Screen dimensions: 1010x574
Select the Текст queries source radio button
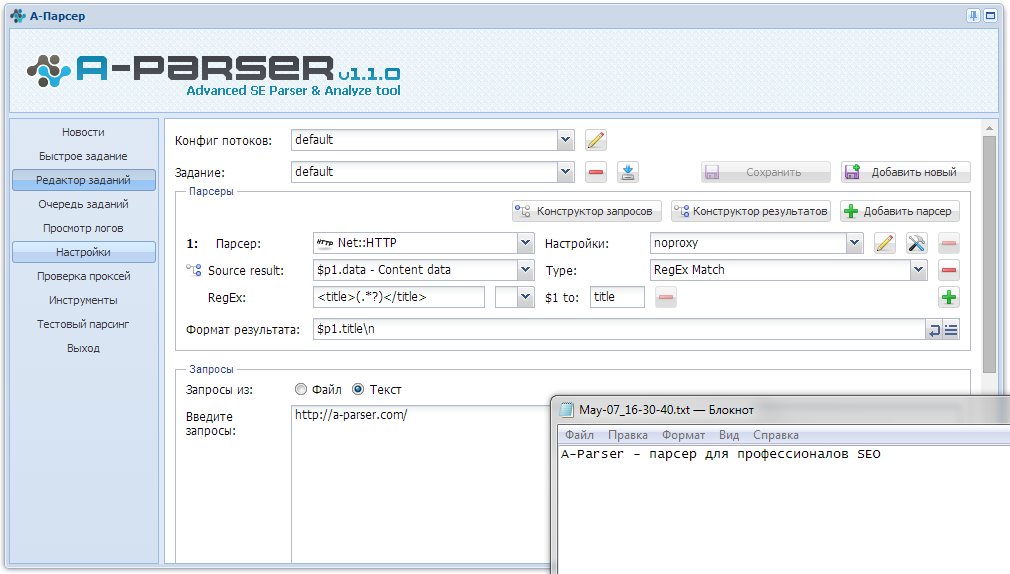[358, 389]
